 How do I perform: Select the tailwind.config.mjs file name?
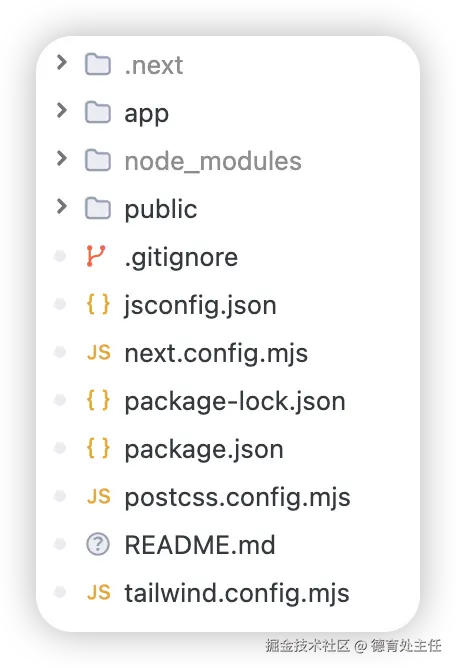237,593
